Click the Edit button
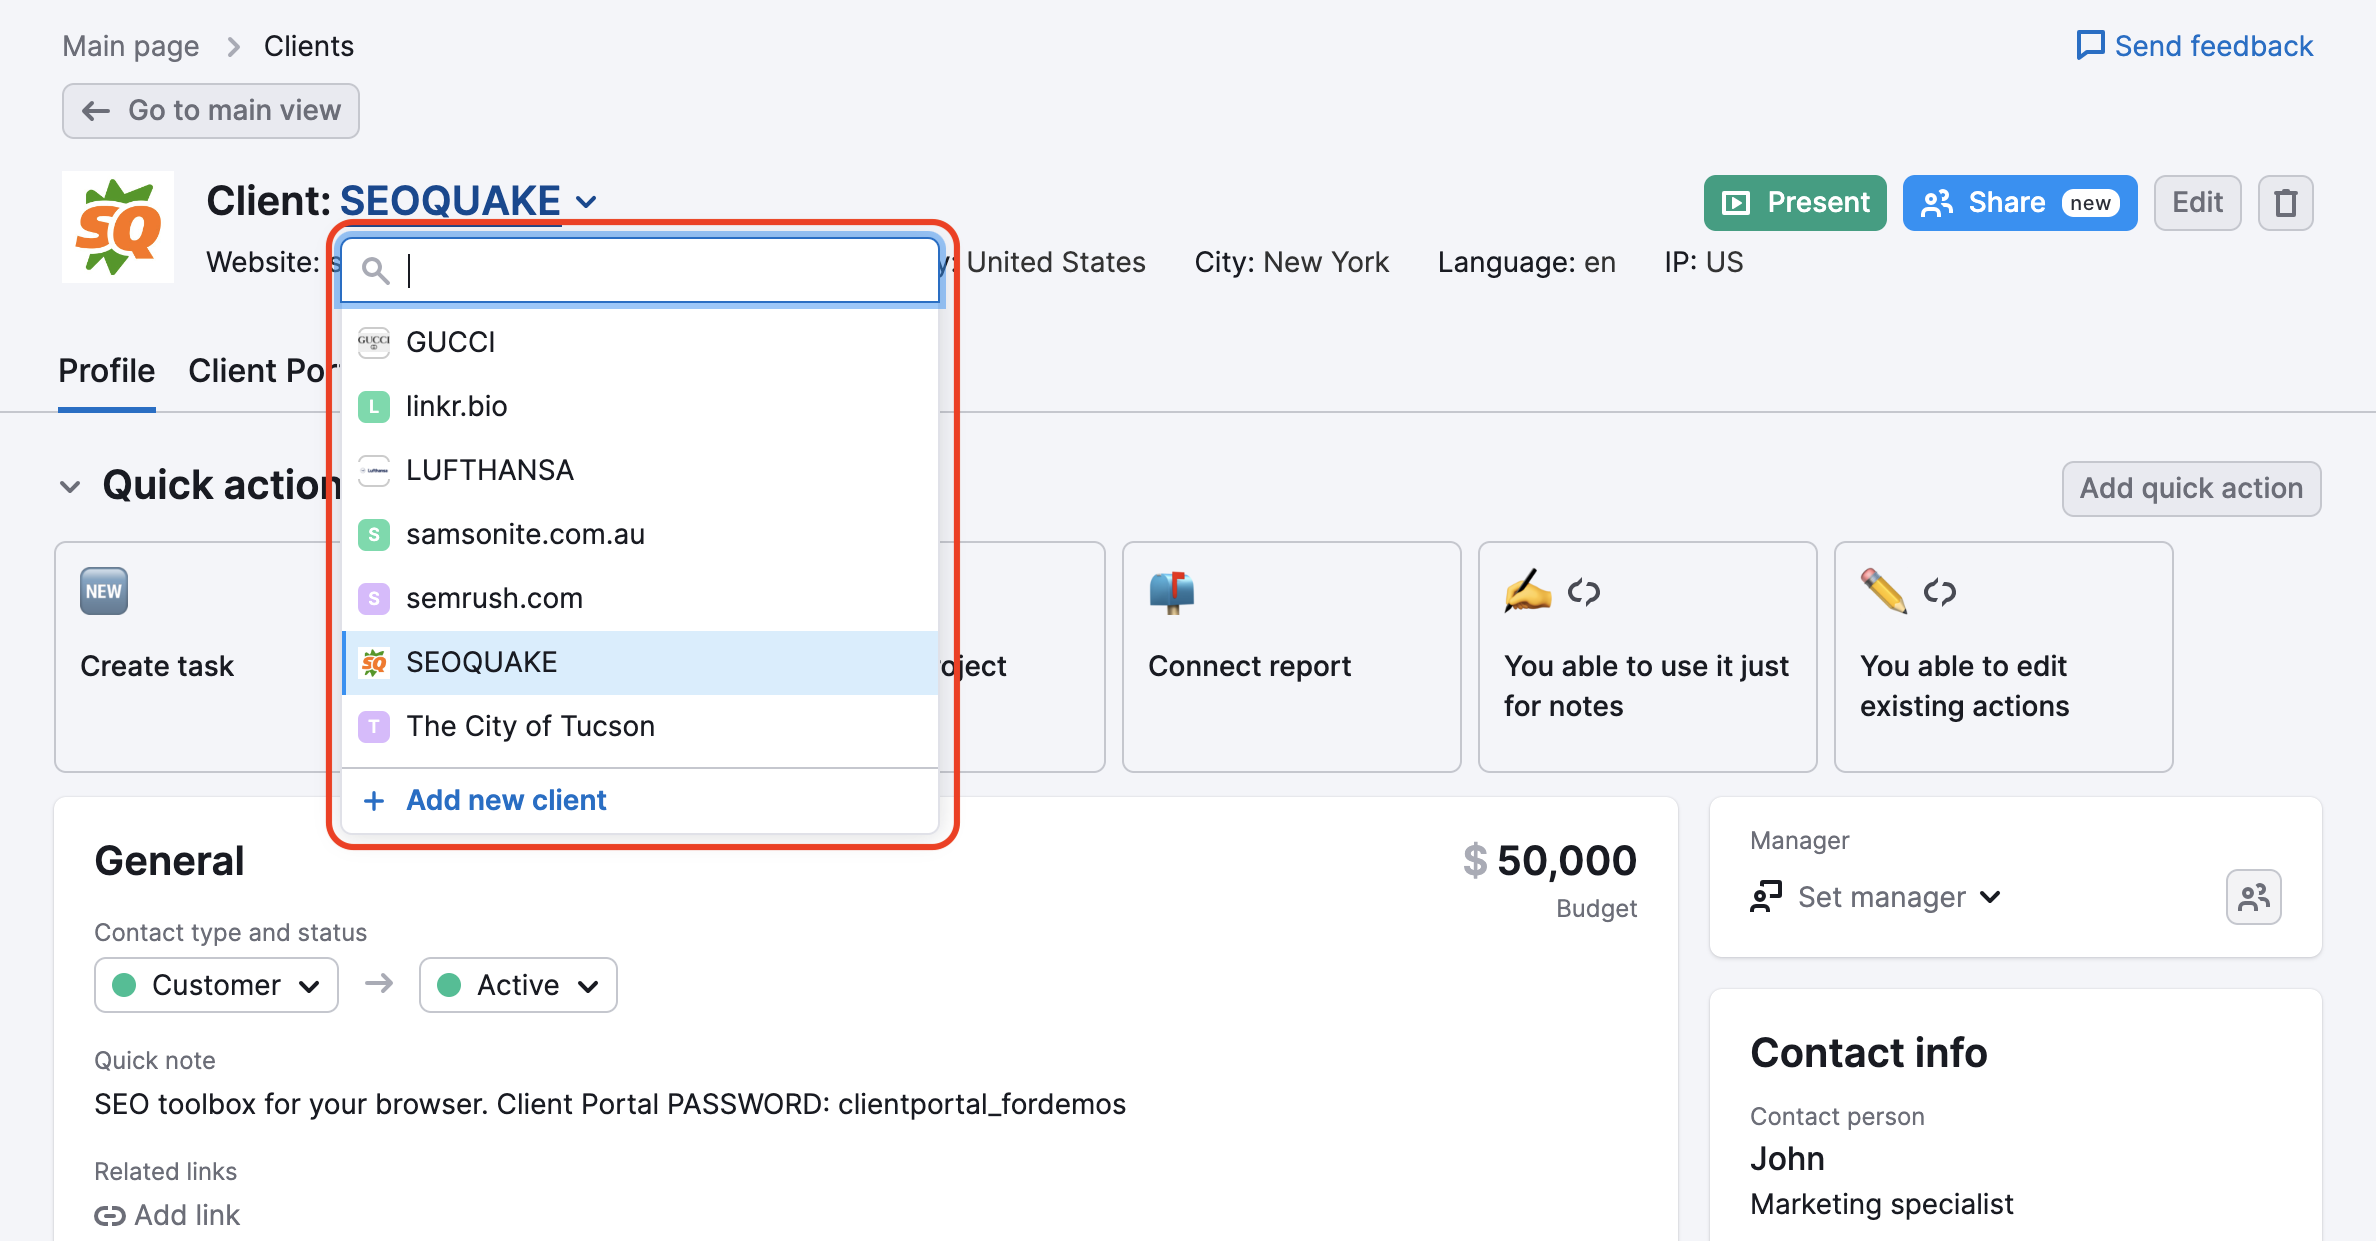The height and width of the screenshot is (1241, 2376). pos(2197,203)
